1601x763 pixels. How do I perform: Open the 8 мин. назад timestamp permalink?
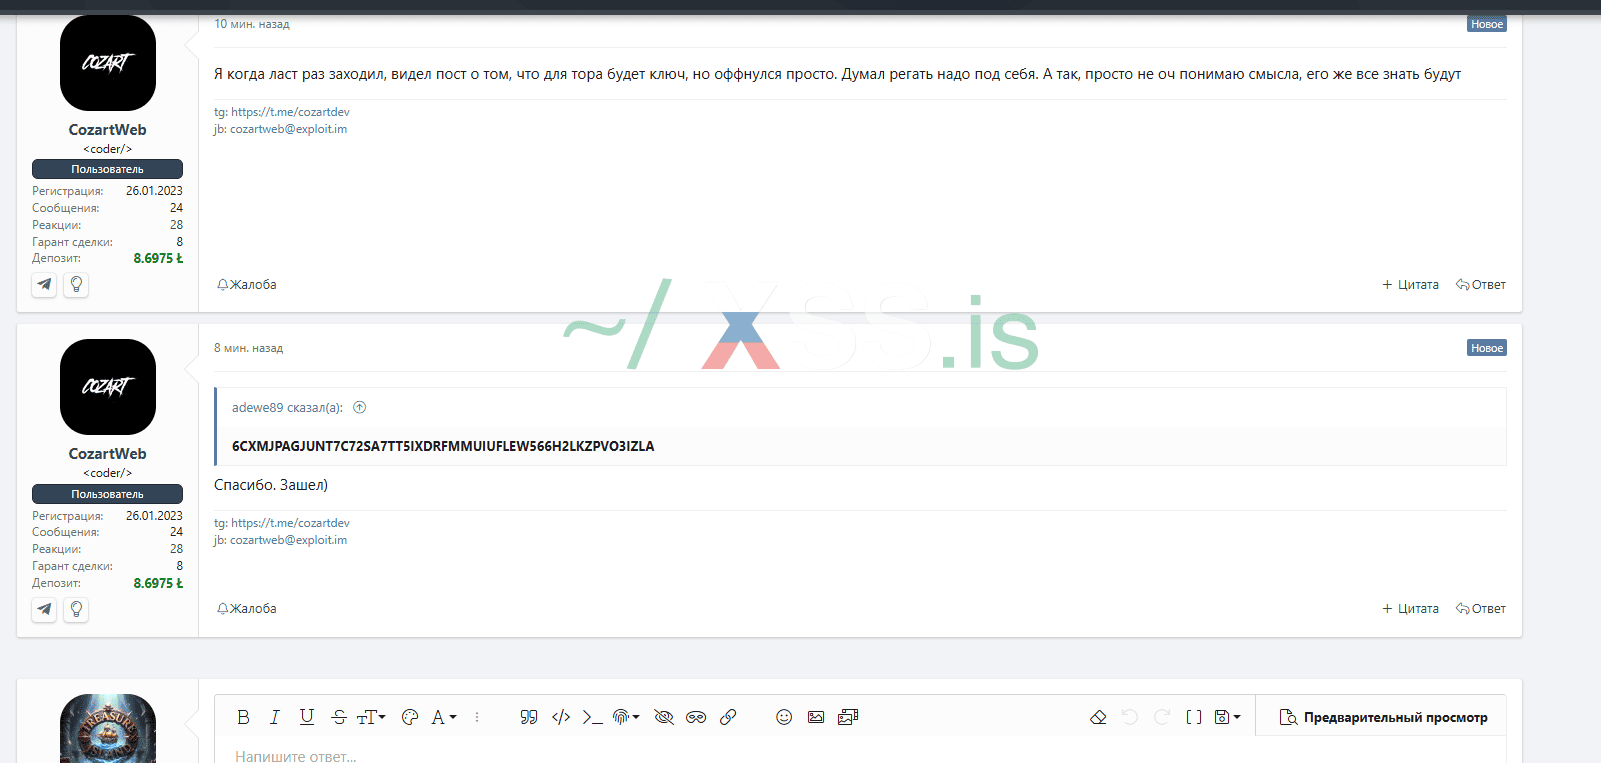(248, 348)
